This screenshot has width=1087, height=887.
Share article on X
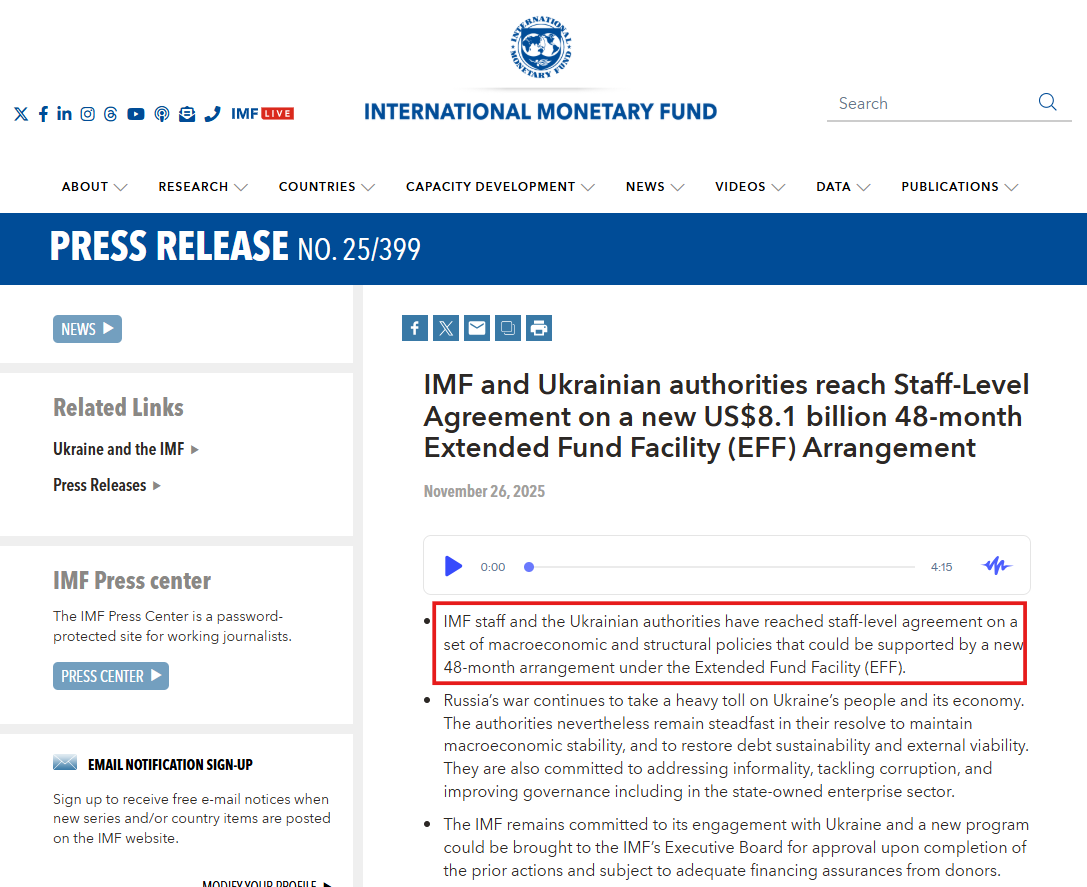[x=446, y=328]
